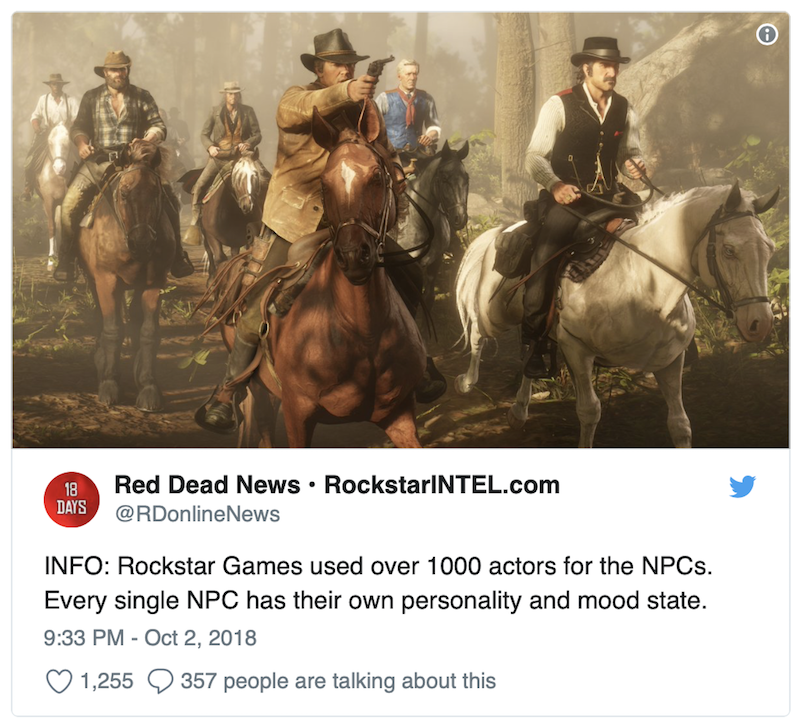Click the 1,255 likes count
The image size is (800, 728).
point(107,681)
